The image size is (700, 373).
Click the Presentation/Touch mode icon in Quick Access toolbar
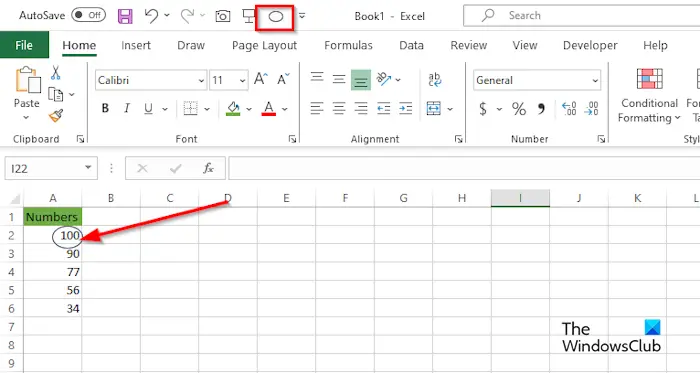(248, 16)
